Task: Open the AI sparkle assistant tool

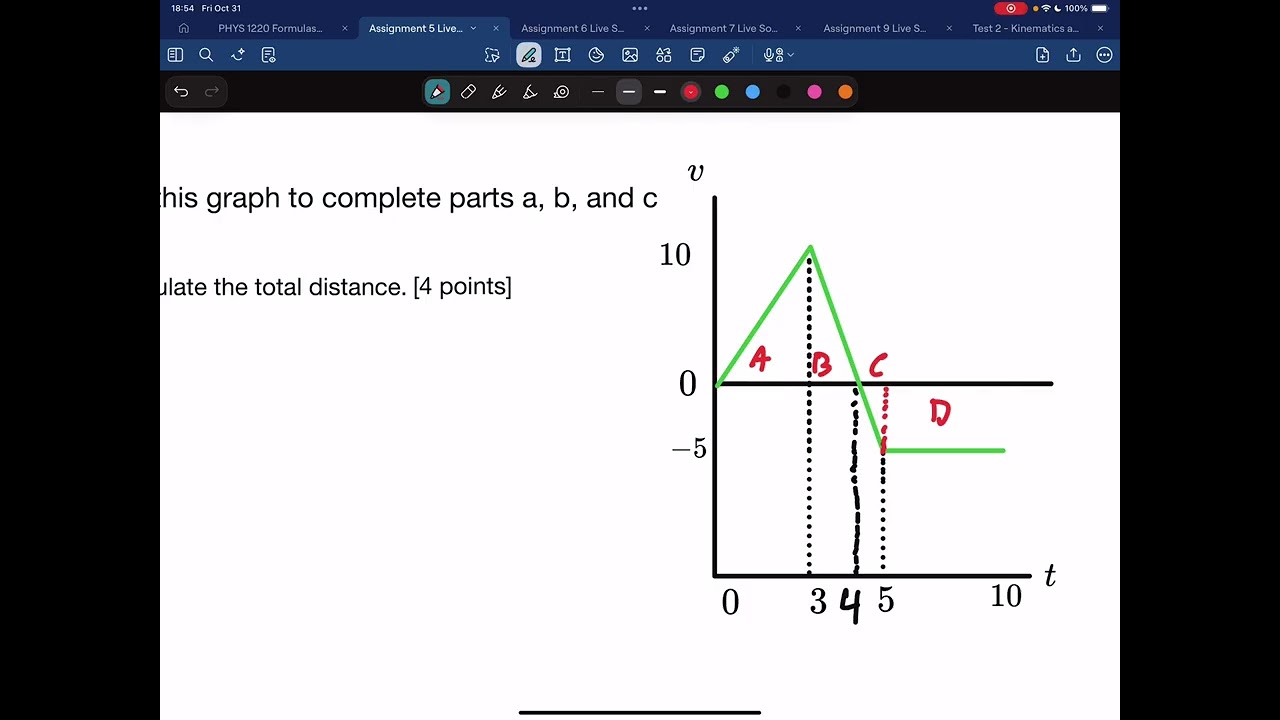Action: point(237,55)
